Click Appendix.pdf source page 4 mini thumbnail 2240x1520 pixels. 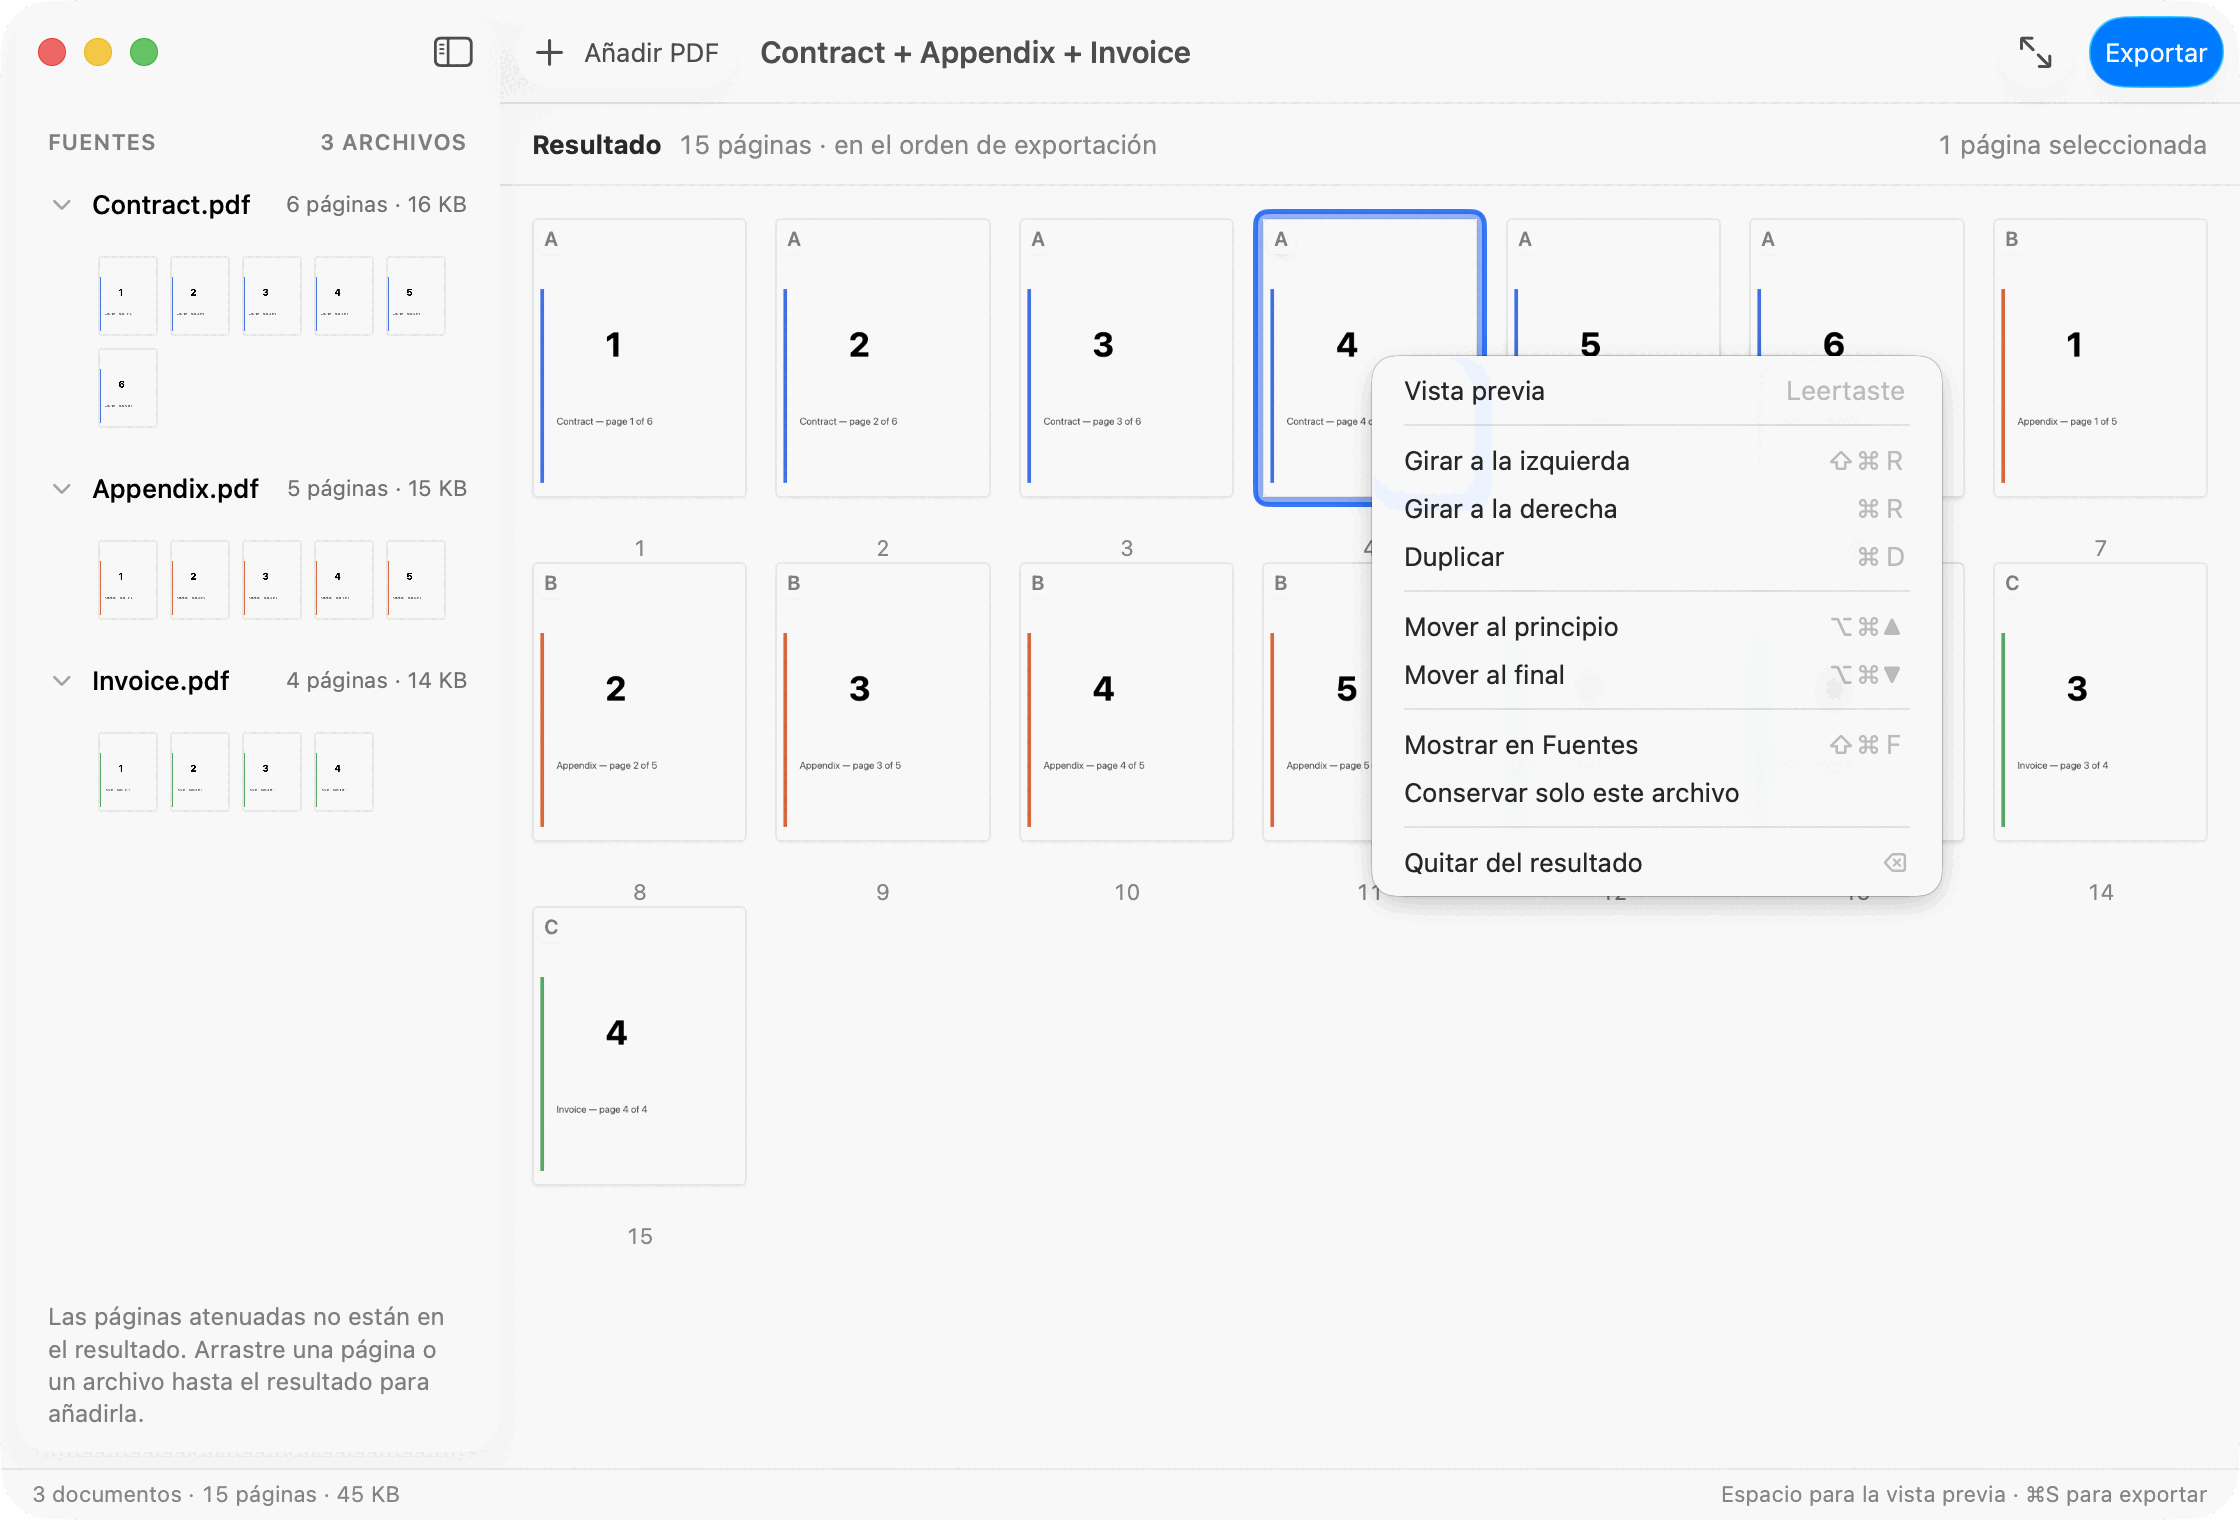344,580
